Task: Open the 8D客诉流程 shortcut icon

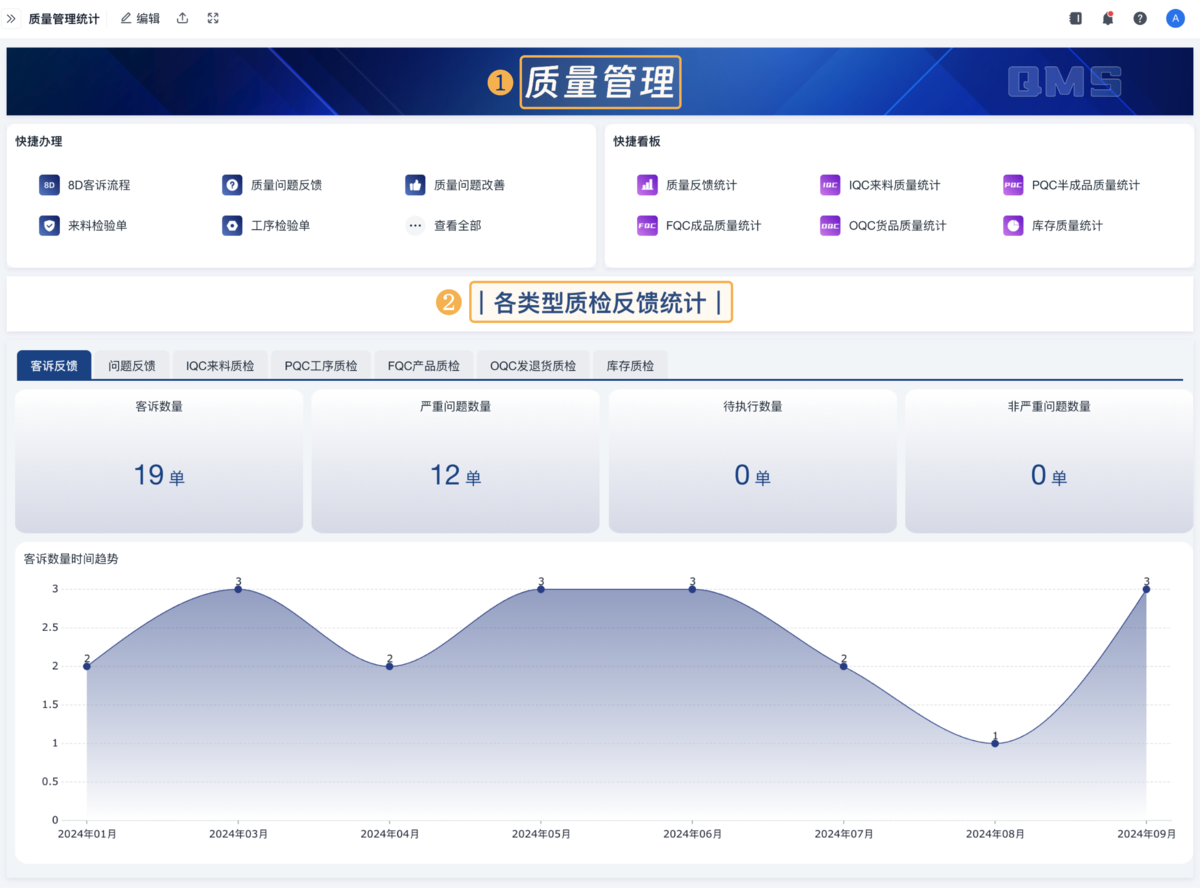Action: click(x=50, y=185)
